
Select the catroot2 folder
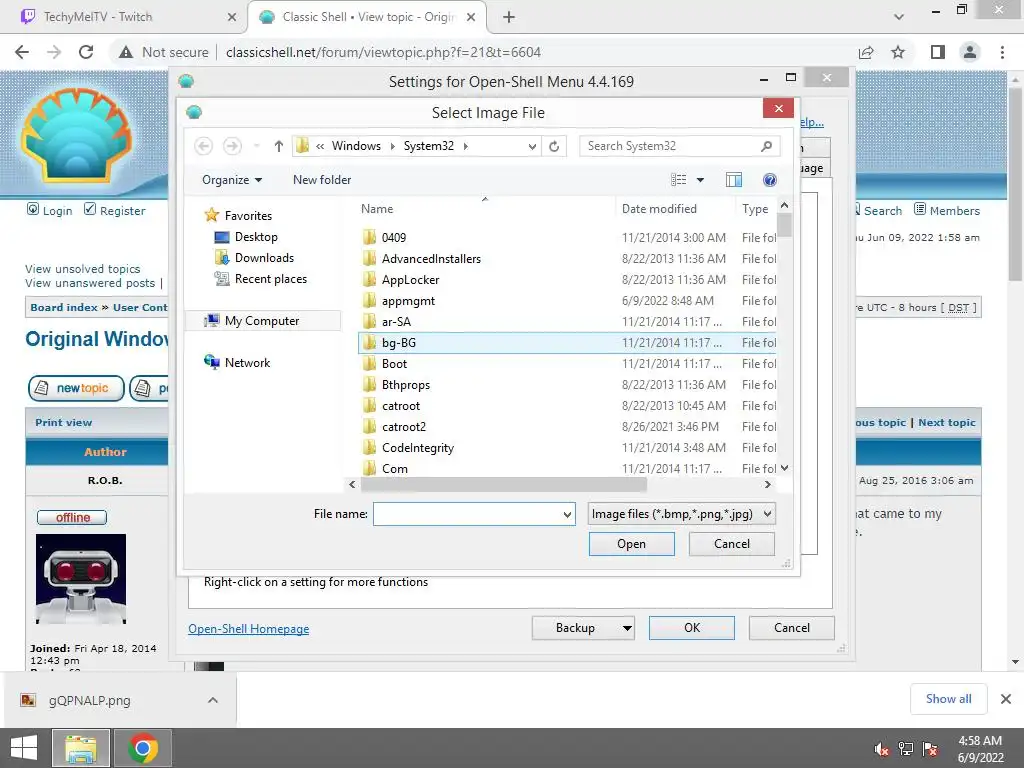click(x=567, y=426)
